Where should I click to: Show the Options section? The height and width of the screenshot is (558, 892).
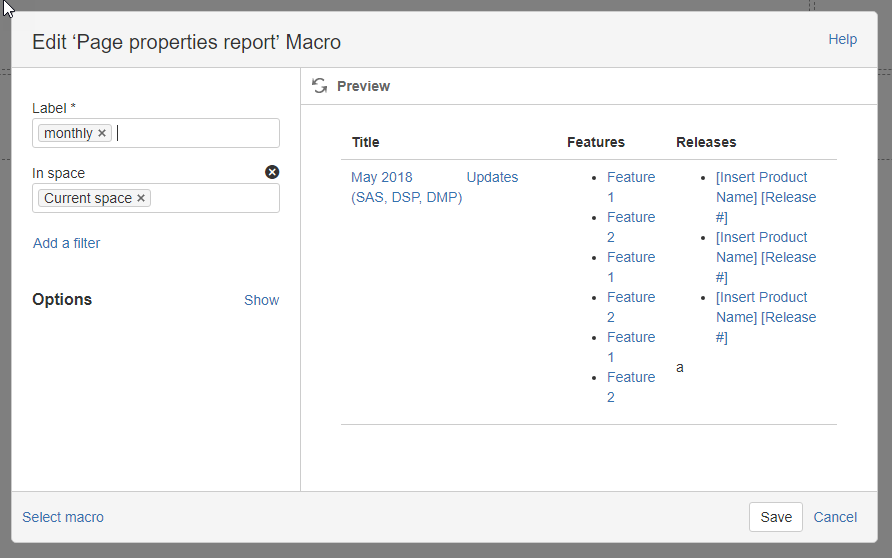(262, 300)
